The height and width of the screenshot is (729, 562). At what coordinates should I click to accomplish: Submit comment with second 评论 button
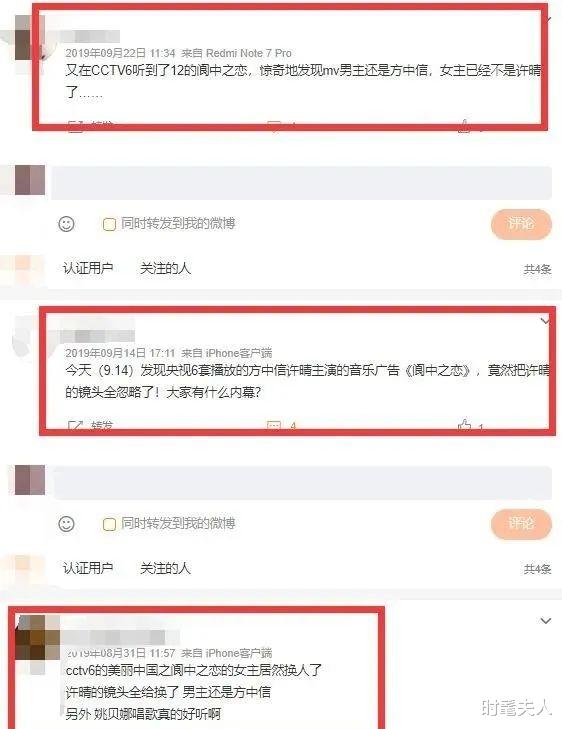pos(521,524)
